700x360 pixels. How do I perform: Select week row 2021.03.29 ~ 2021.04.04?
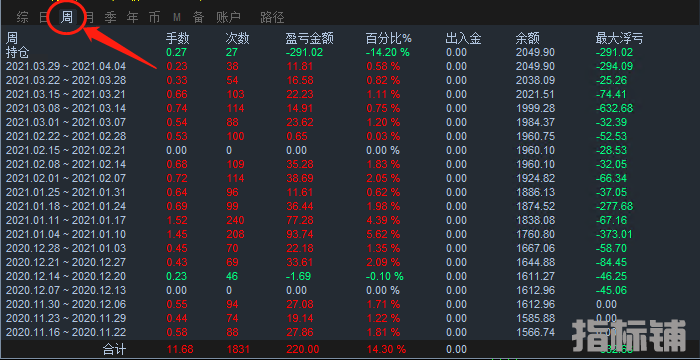click(66, 67)
